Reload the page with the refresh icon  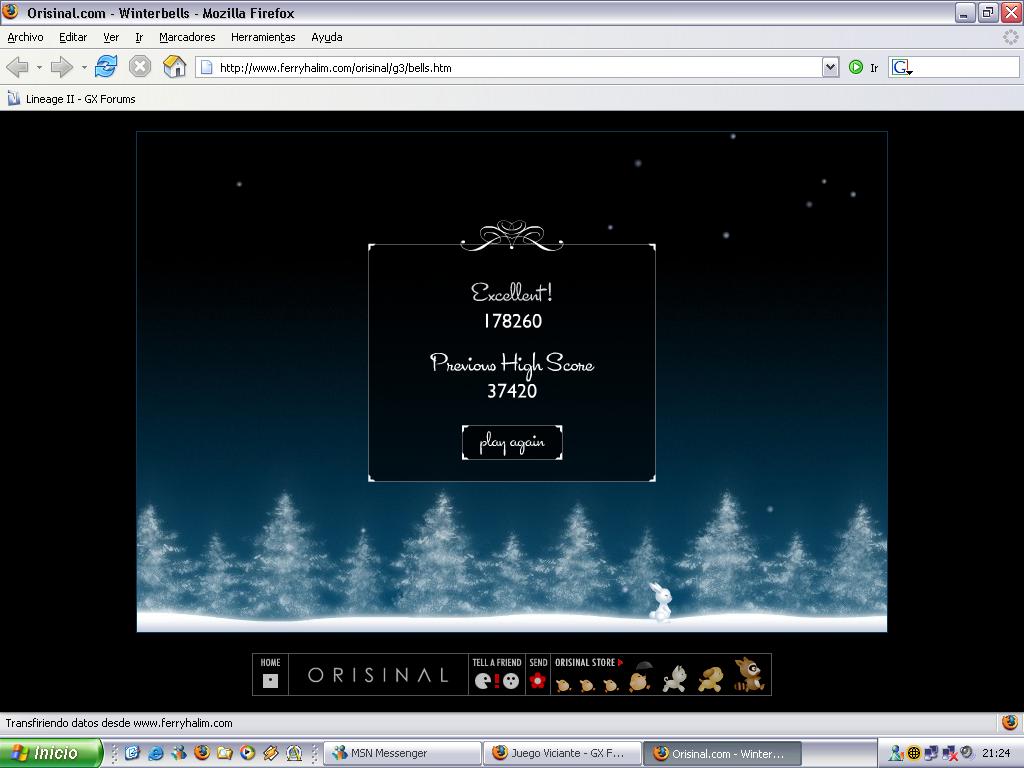pos(106,67)
